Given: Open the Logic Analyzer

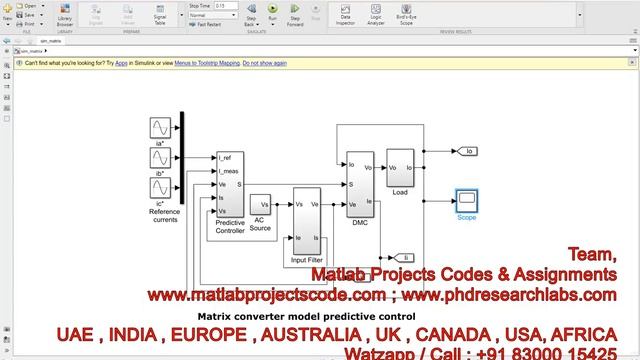Looking at the screenshot, I should pyautogui.click(x=376, y=15).
